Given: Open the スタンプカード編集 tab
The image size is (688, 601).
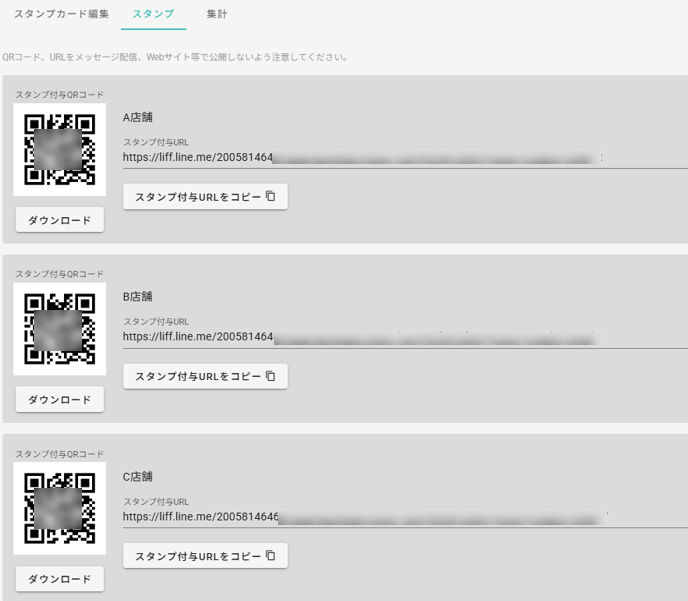Looking at the screenshot, I should tap(61, 14).
